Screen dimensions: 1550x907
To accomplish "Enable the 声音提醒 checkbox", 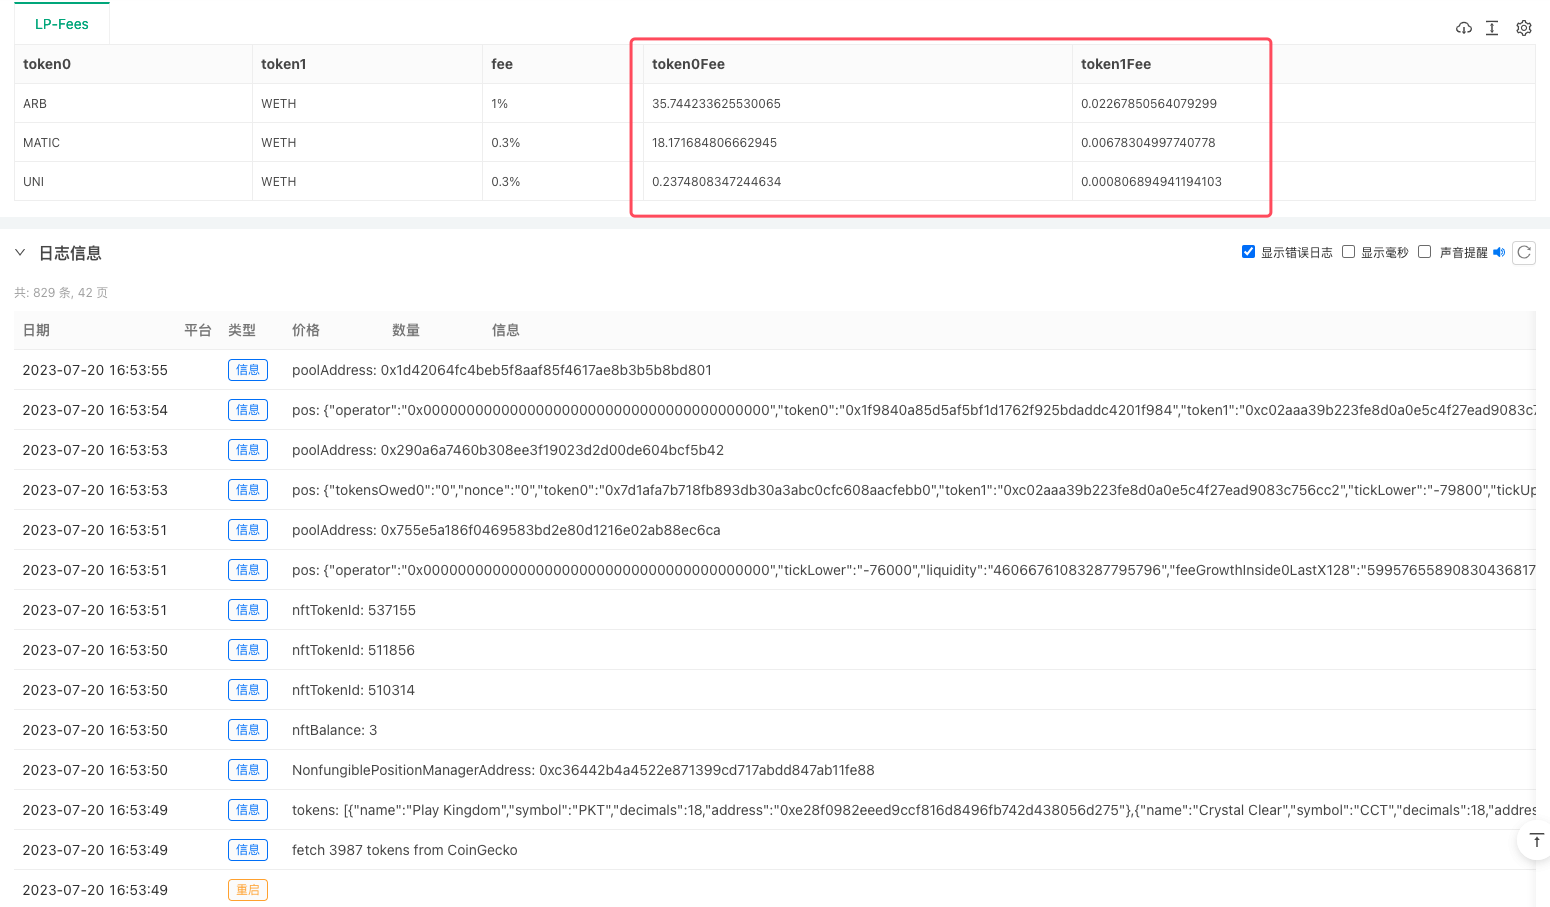I will (x=1424, y=252).
